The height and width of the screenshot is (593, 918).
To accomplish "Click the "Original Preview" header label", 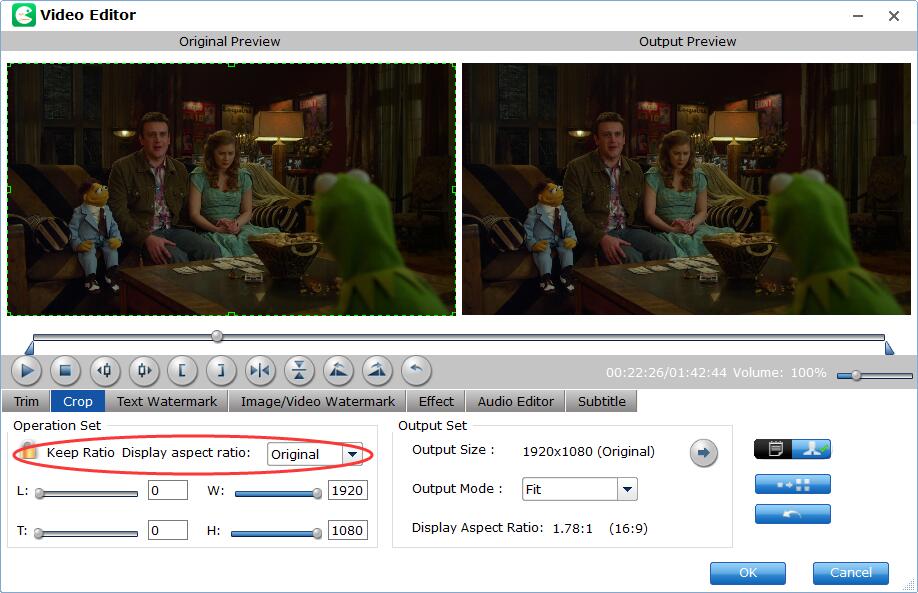I will tap(230, 42).
